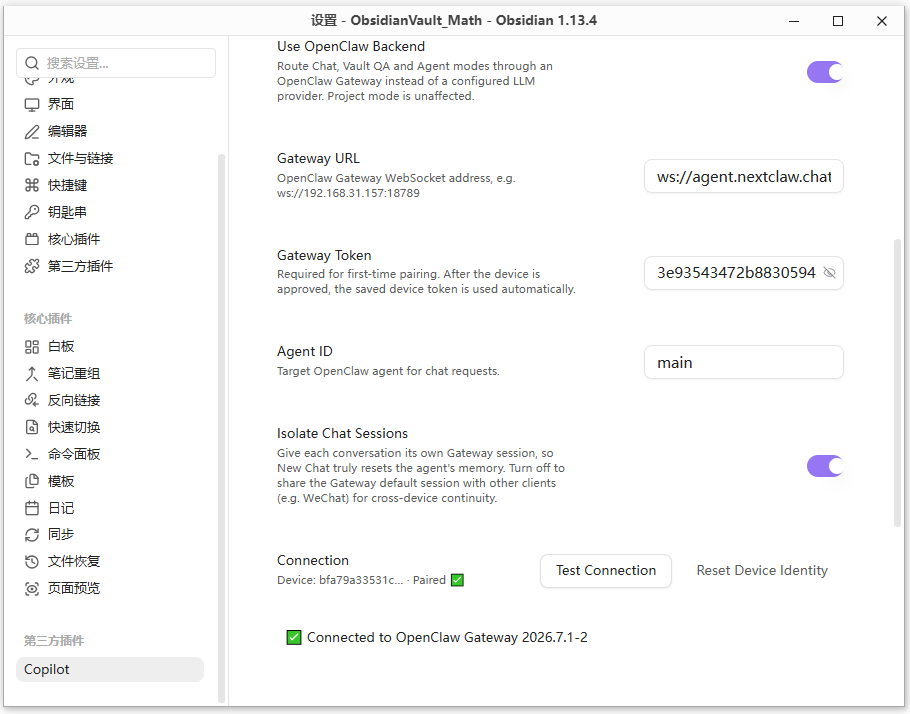This screenshot has height=714, width=910.
Task: Click the sidebar vertical scrollbar
Action: [x=221, y=428]
